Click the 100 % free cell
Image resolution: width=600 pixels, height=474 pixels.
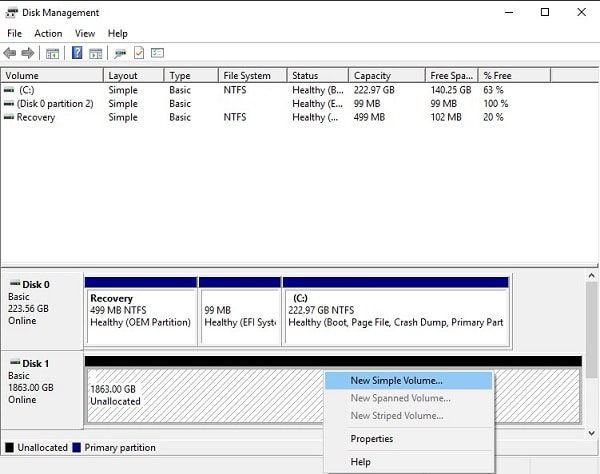496,104
